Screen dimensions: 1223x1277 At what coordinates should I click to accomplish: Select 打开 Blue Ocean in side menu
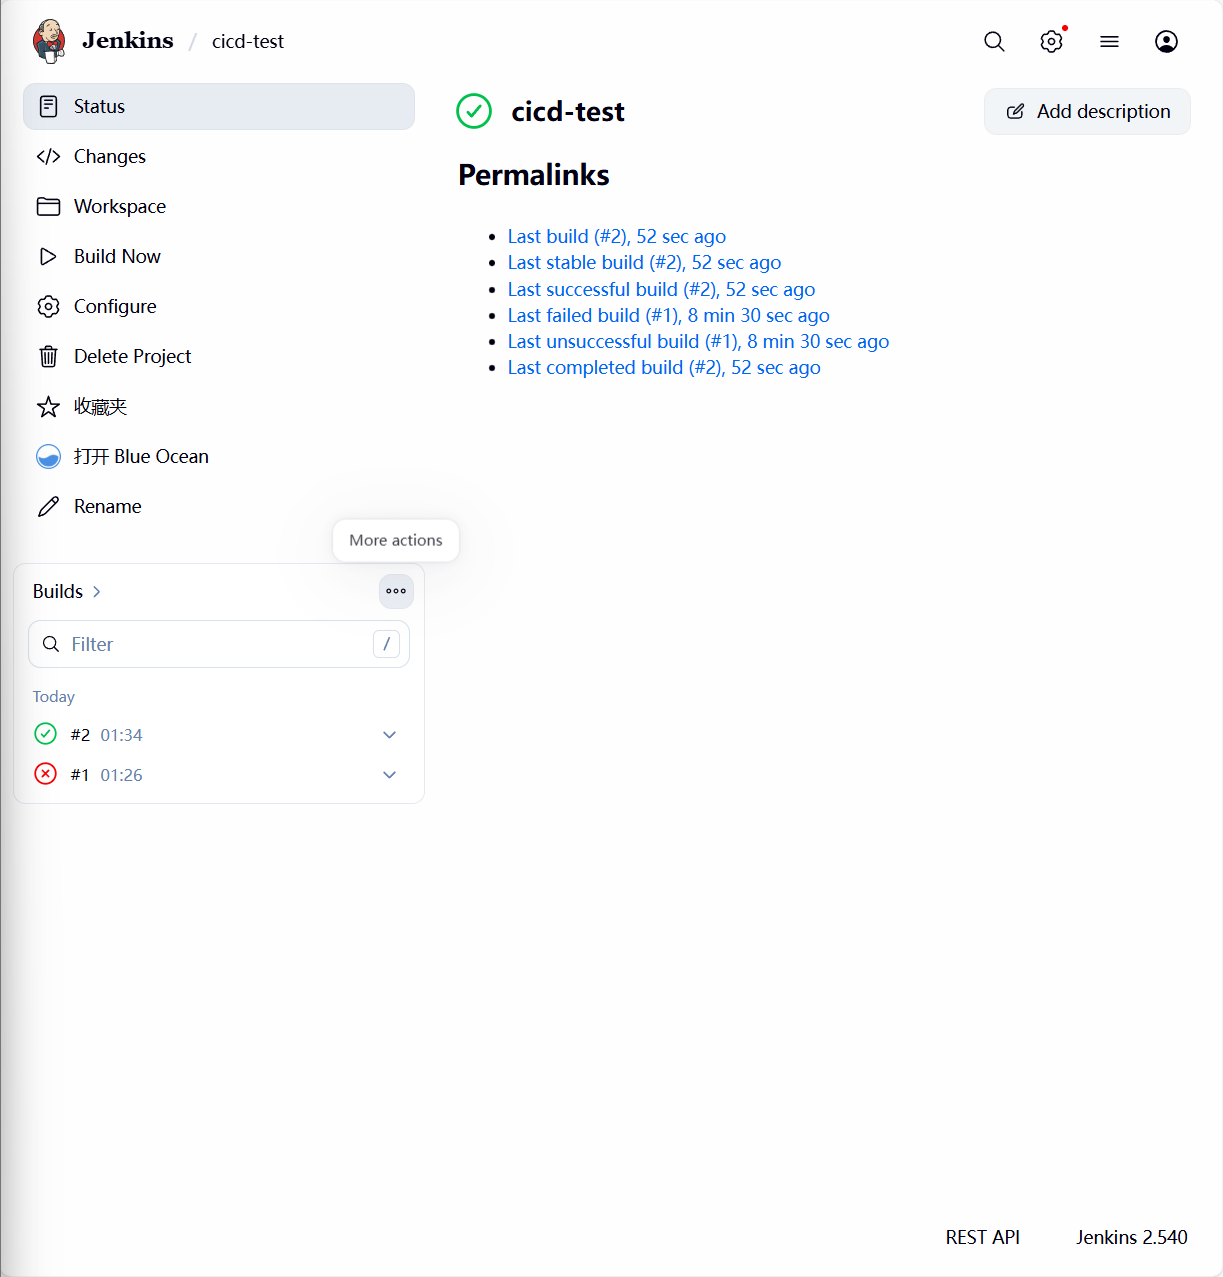219,456
